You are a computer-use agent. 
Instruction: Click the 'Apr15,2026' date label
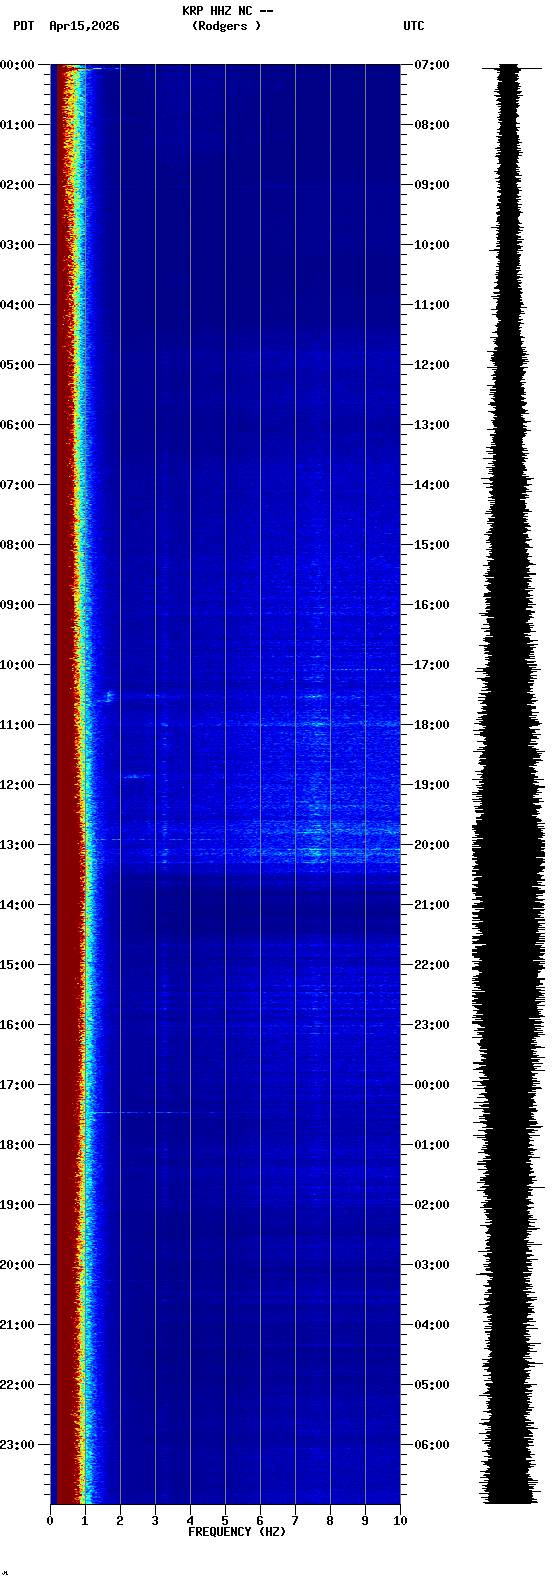(84, 26)
